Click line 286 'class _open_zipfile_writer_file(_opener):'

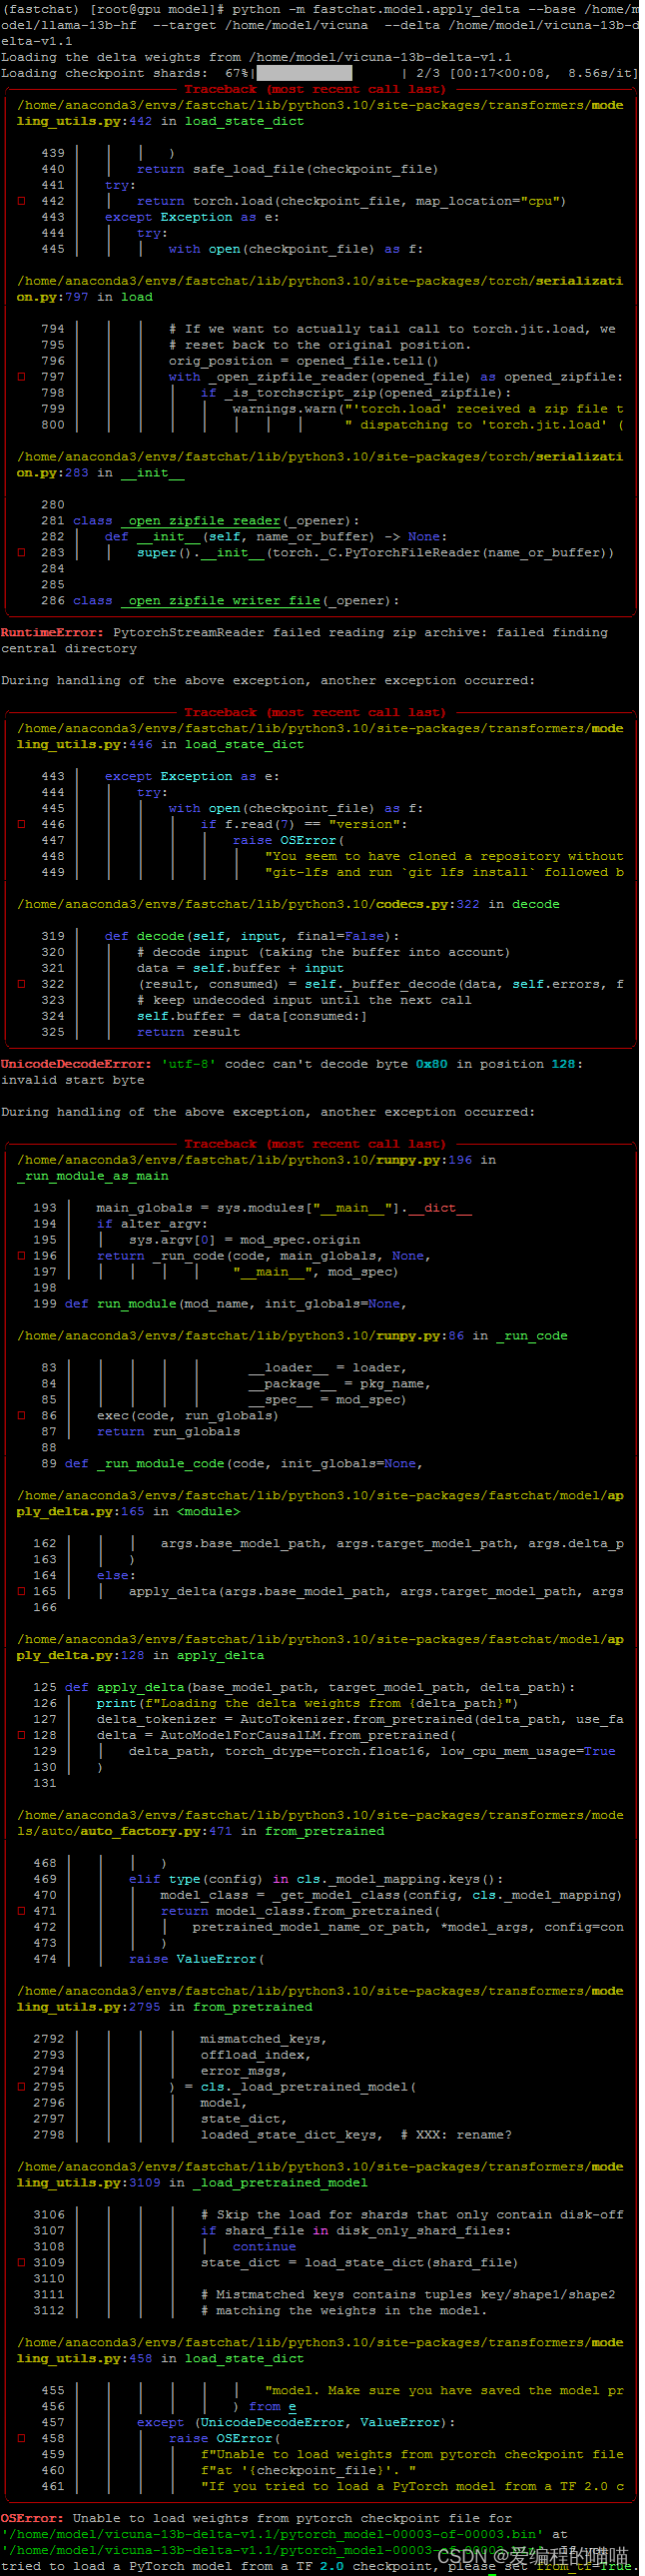(237, 601)
